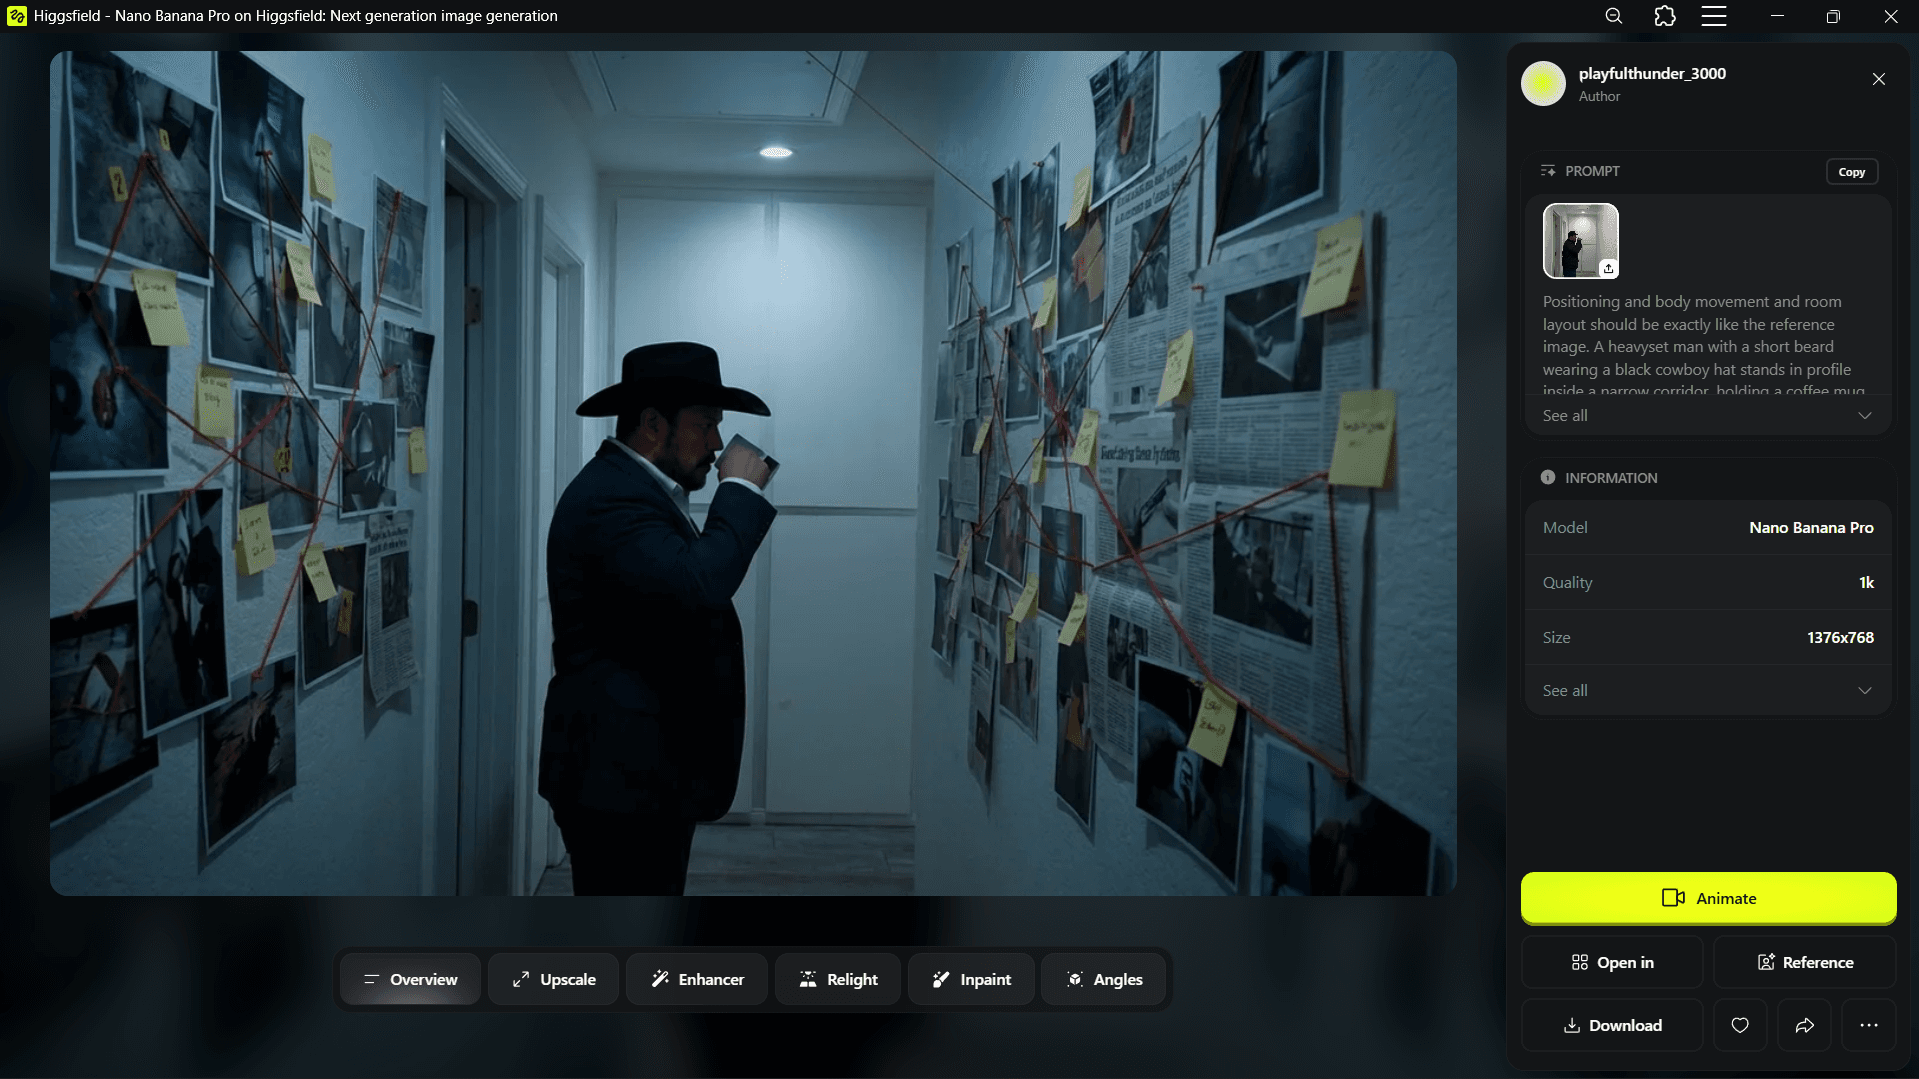Open the Angles tool
Image resolution: width=1919 pixels, height=1079 pixels.
pyautogui.click(x=1103, y=979)
